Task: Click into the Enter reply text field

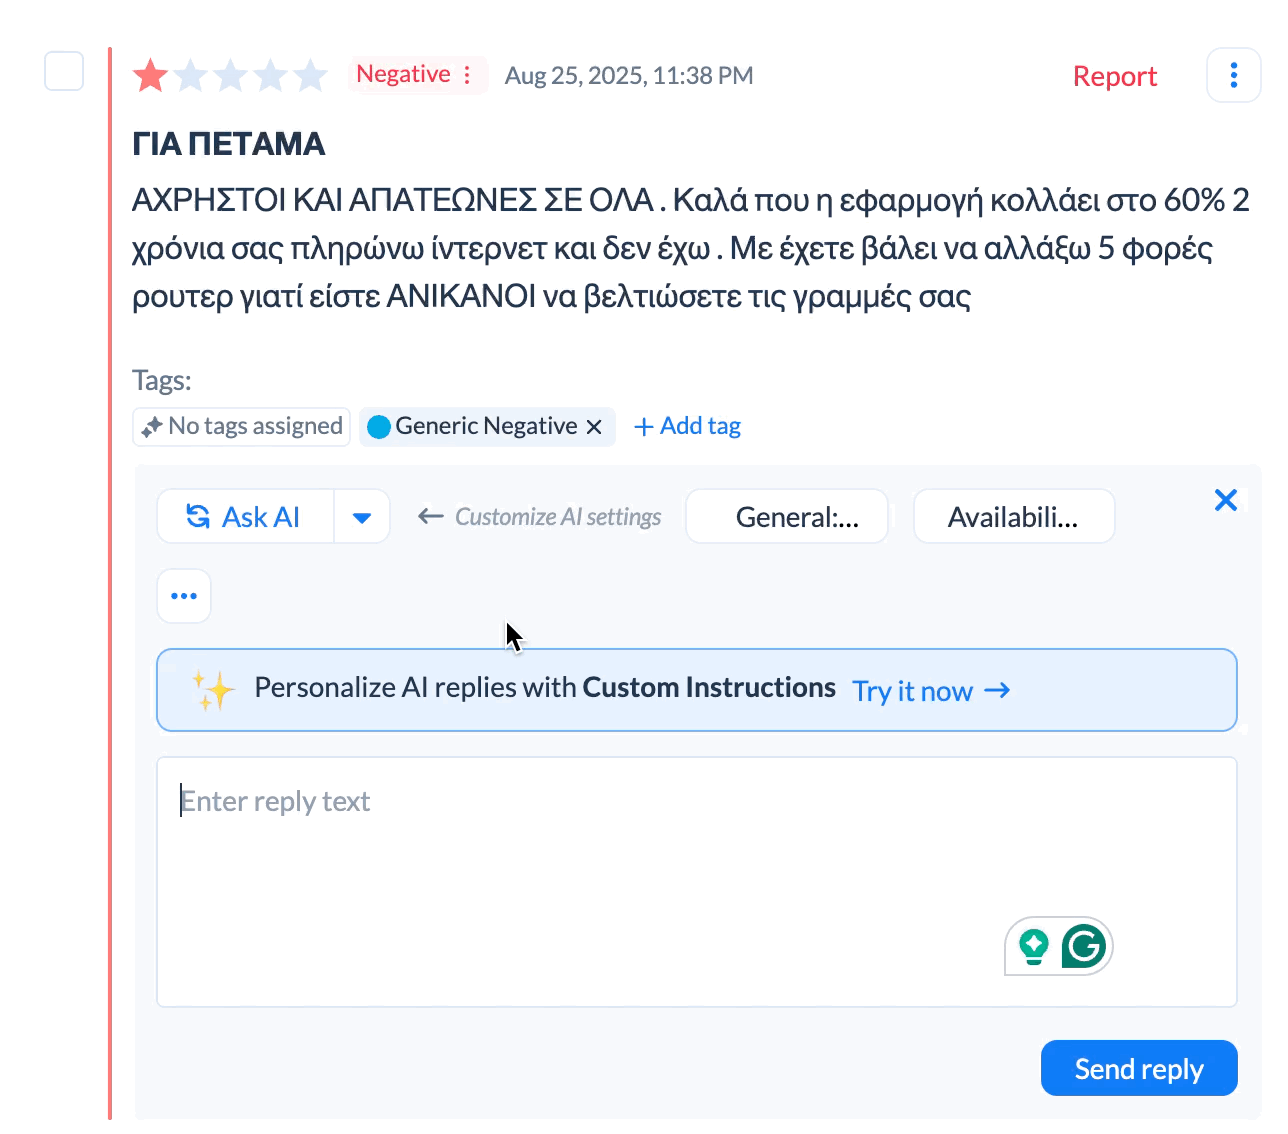Action: pyautogui.click(x=697, y=882)
